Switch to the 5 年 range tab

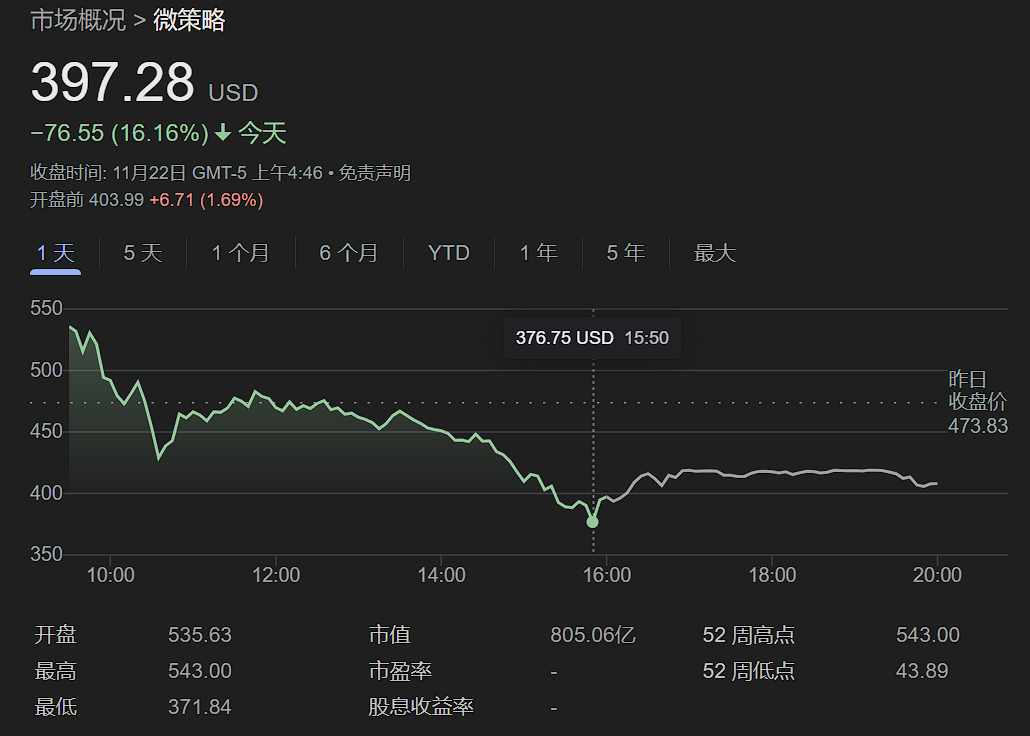pyautogui.click(x=625, y=252)
